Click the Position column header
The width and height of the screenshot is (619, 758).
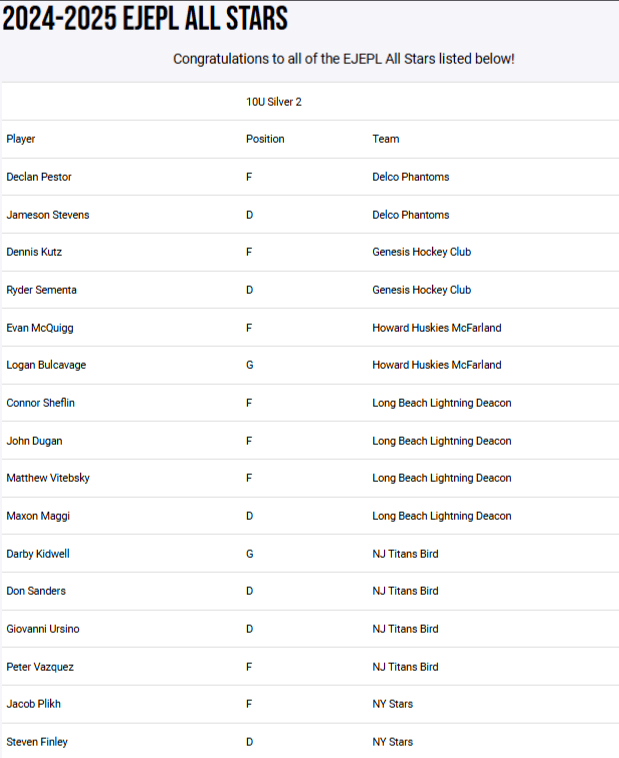coord(265,139)
